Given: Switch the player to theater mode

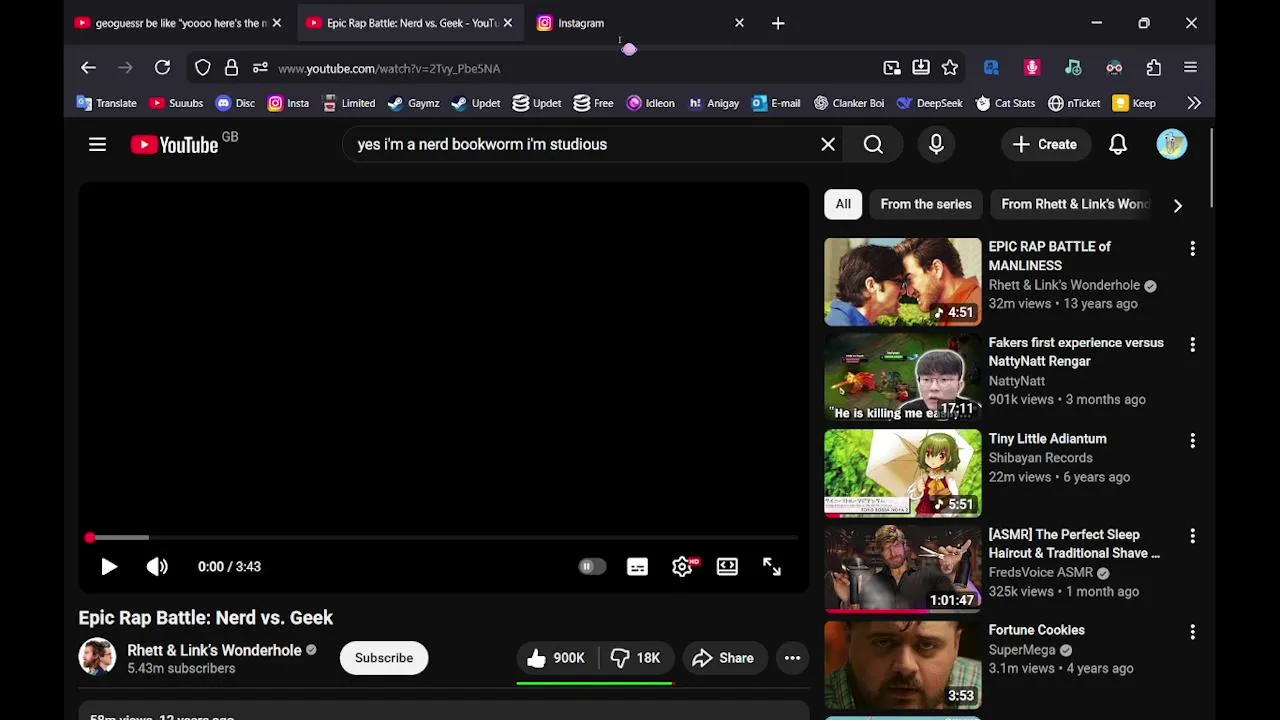Looking at the screenshot, I should 727,567.
